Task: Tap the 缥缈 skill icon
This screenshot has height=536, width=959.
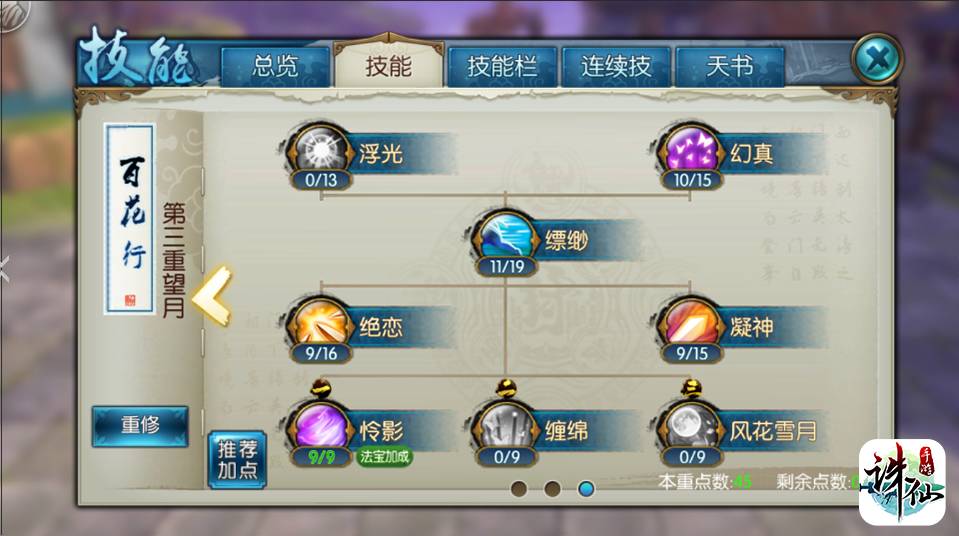Action: click(506, 237)
